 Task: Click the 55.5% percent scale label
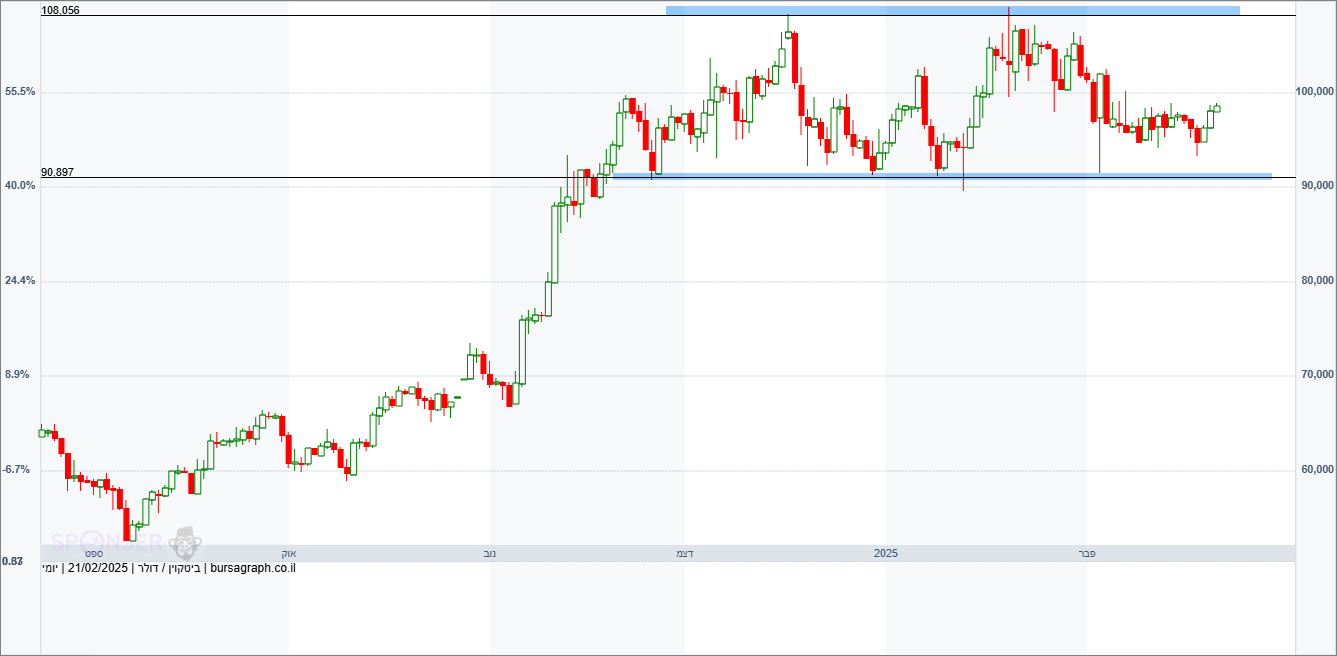[20, 91]
